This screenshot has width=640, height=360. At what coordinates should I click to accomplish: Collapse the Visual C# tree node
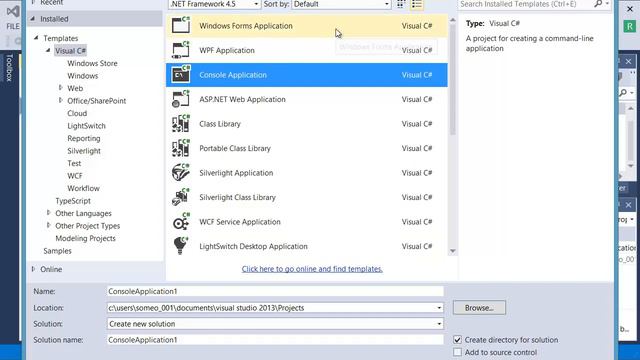pos(48,50)
